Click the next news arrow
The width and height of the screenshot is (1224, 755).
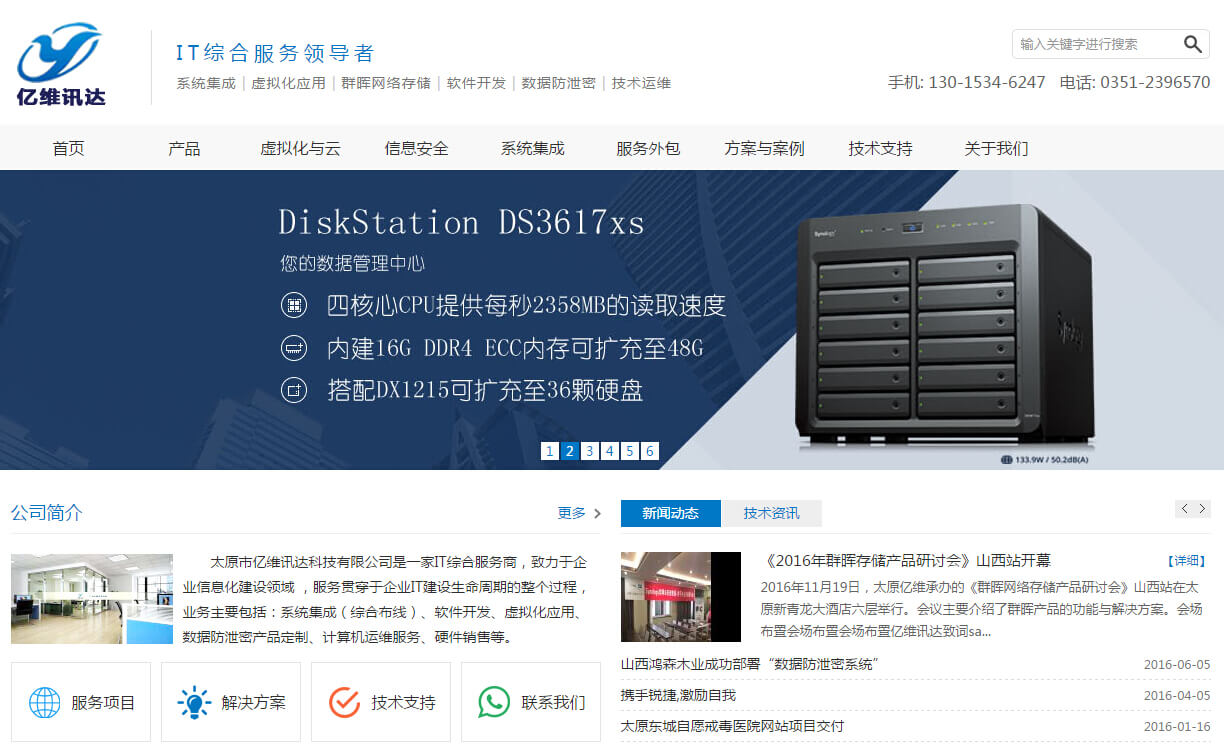point(1202,509)
